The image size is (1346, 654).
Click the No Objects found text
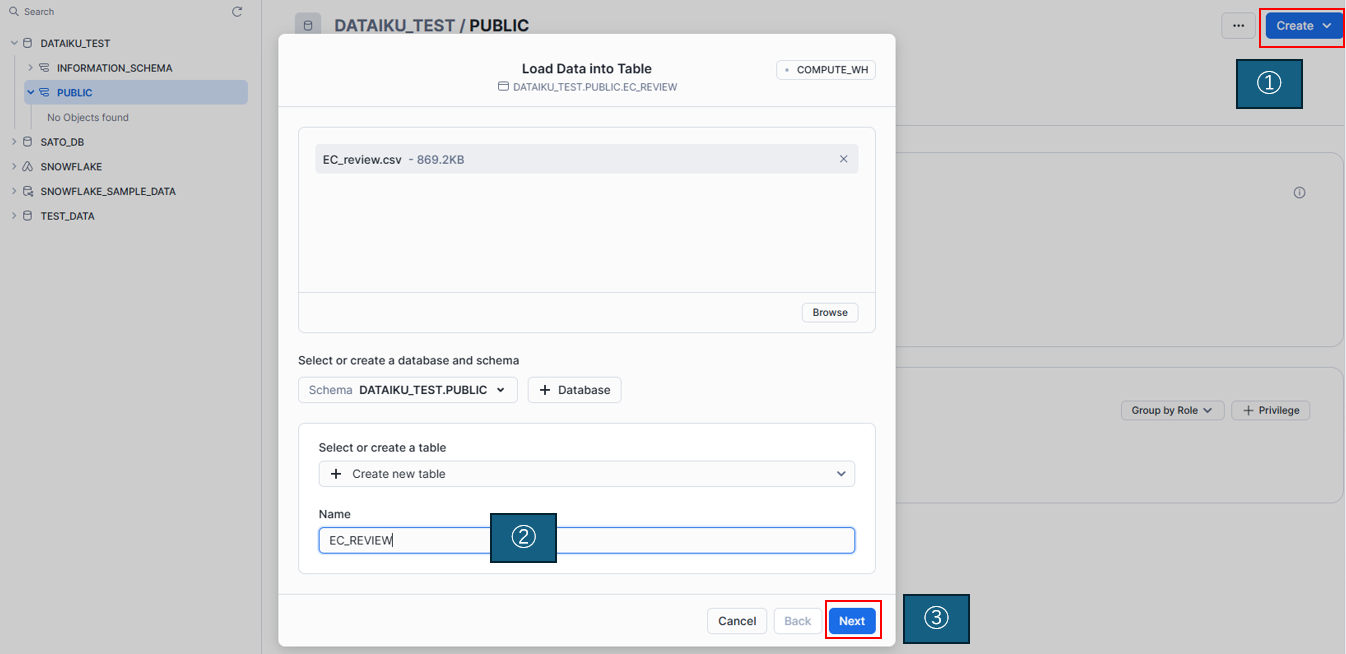tap(88, 118)
